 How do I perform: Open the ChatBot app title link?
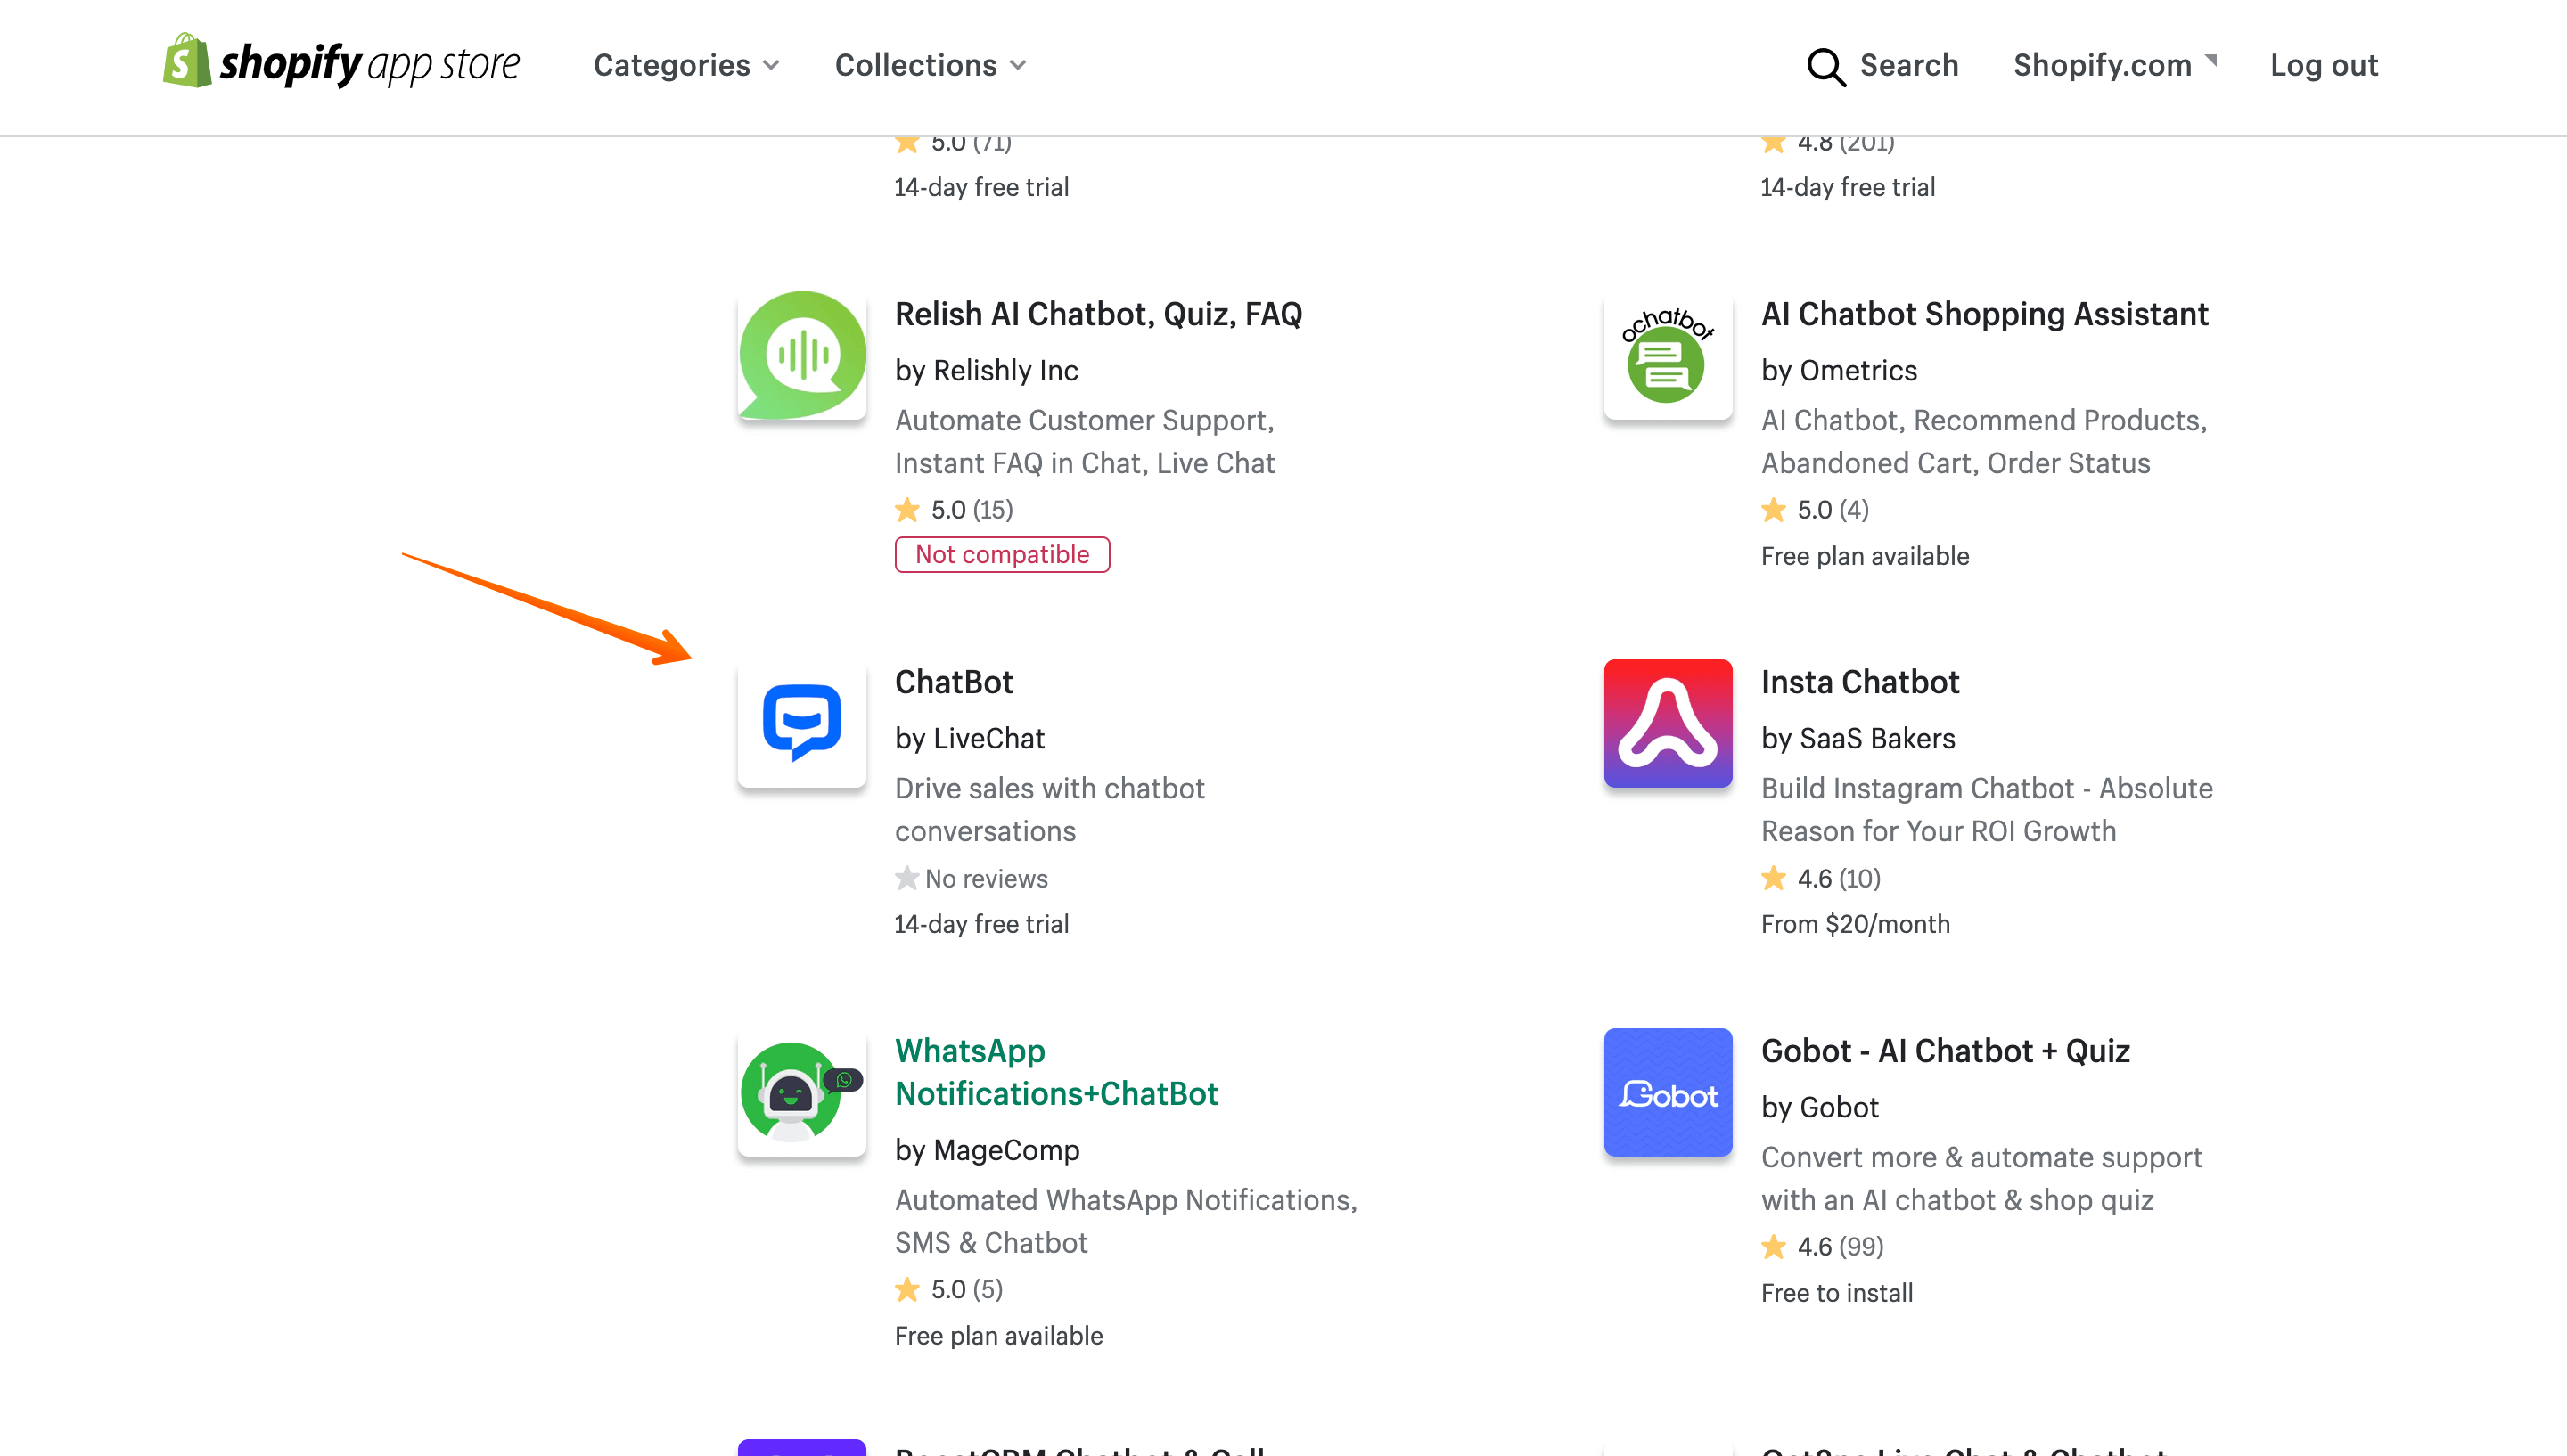coord(953,682)
